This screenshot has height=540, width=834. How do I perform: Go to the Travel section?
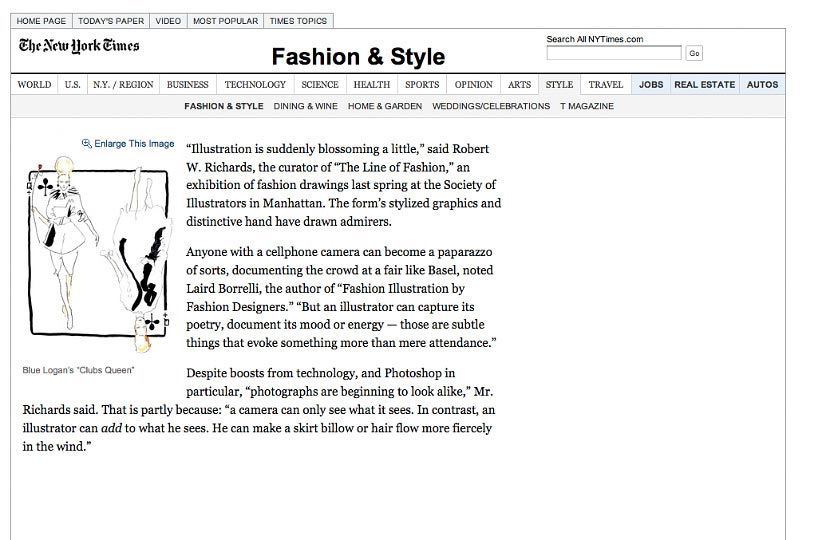605,85
